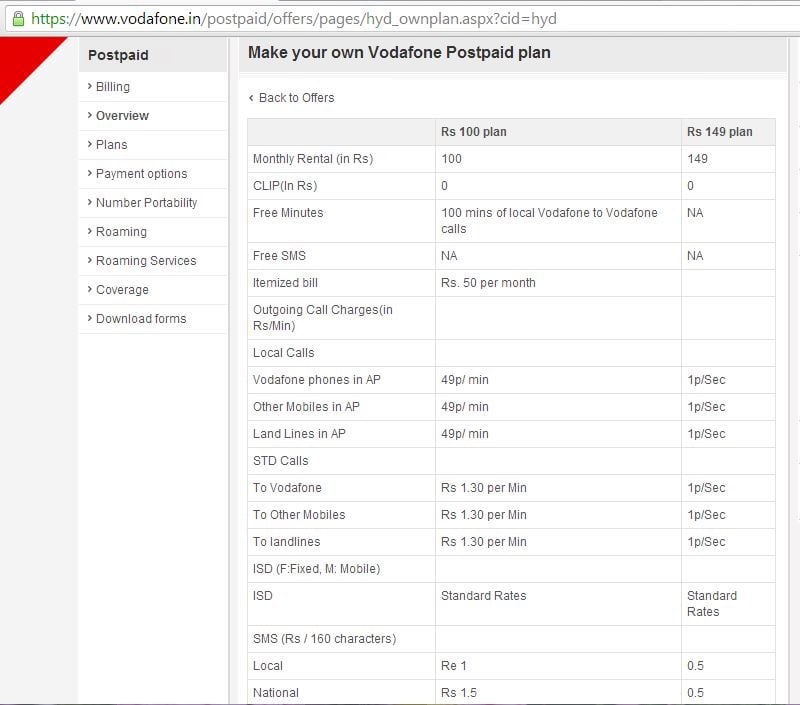
Task: Click the 'Itemized bill' row label
Action: pos(285,283)
